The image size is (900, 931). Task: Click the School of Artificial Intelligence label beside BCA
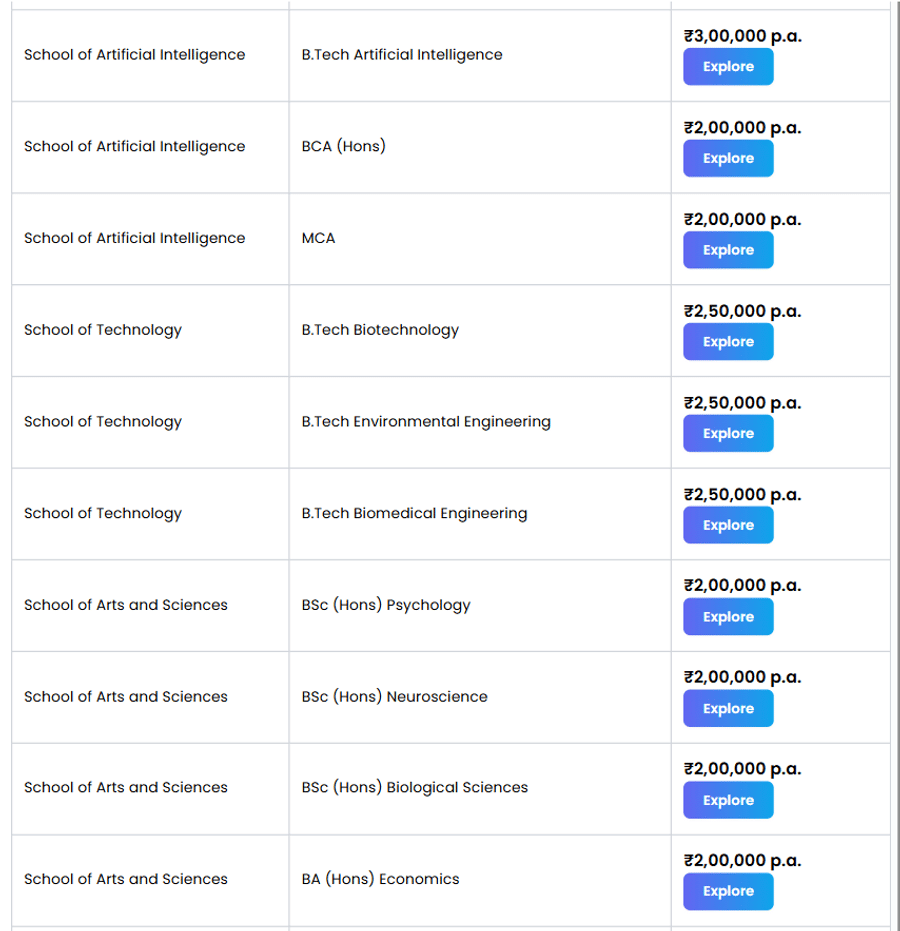pos(134,146)
